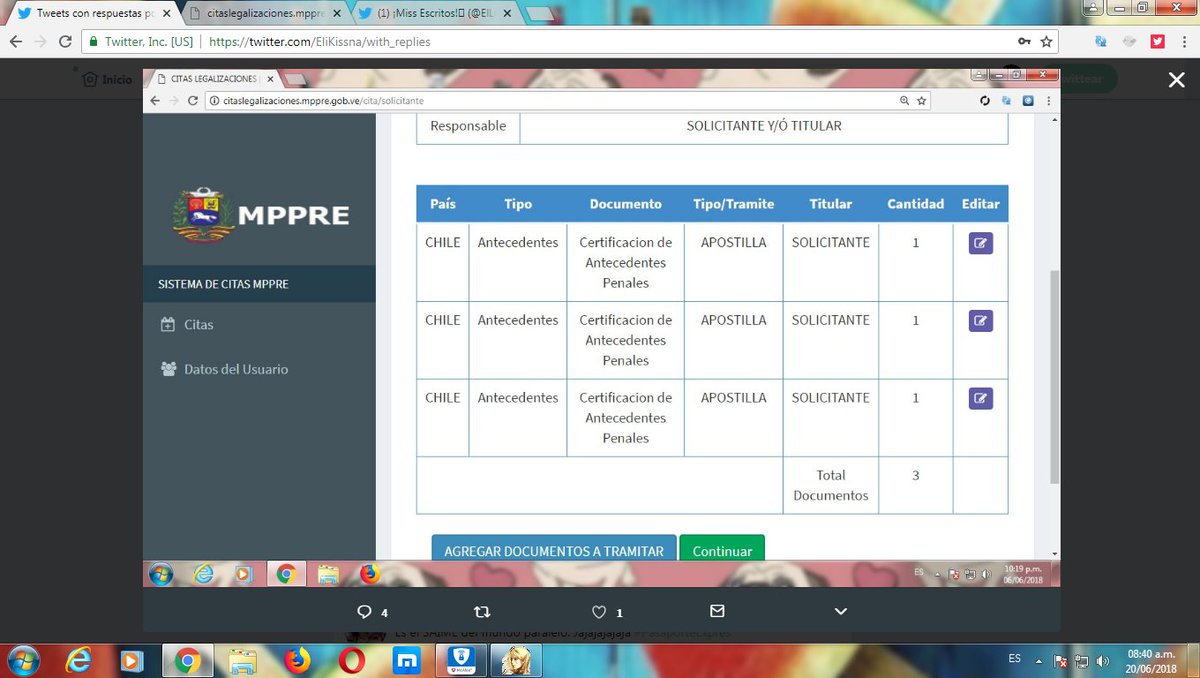Go back in the outer Chrome window
Screen dimensions: 1200x678
click(16, 42)
